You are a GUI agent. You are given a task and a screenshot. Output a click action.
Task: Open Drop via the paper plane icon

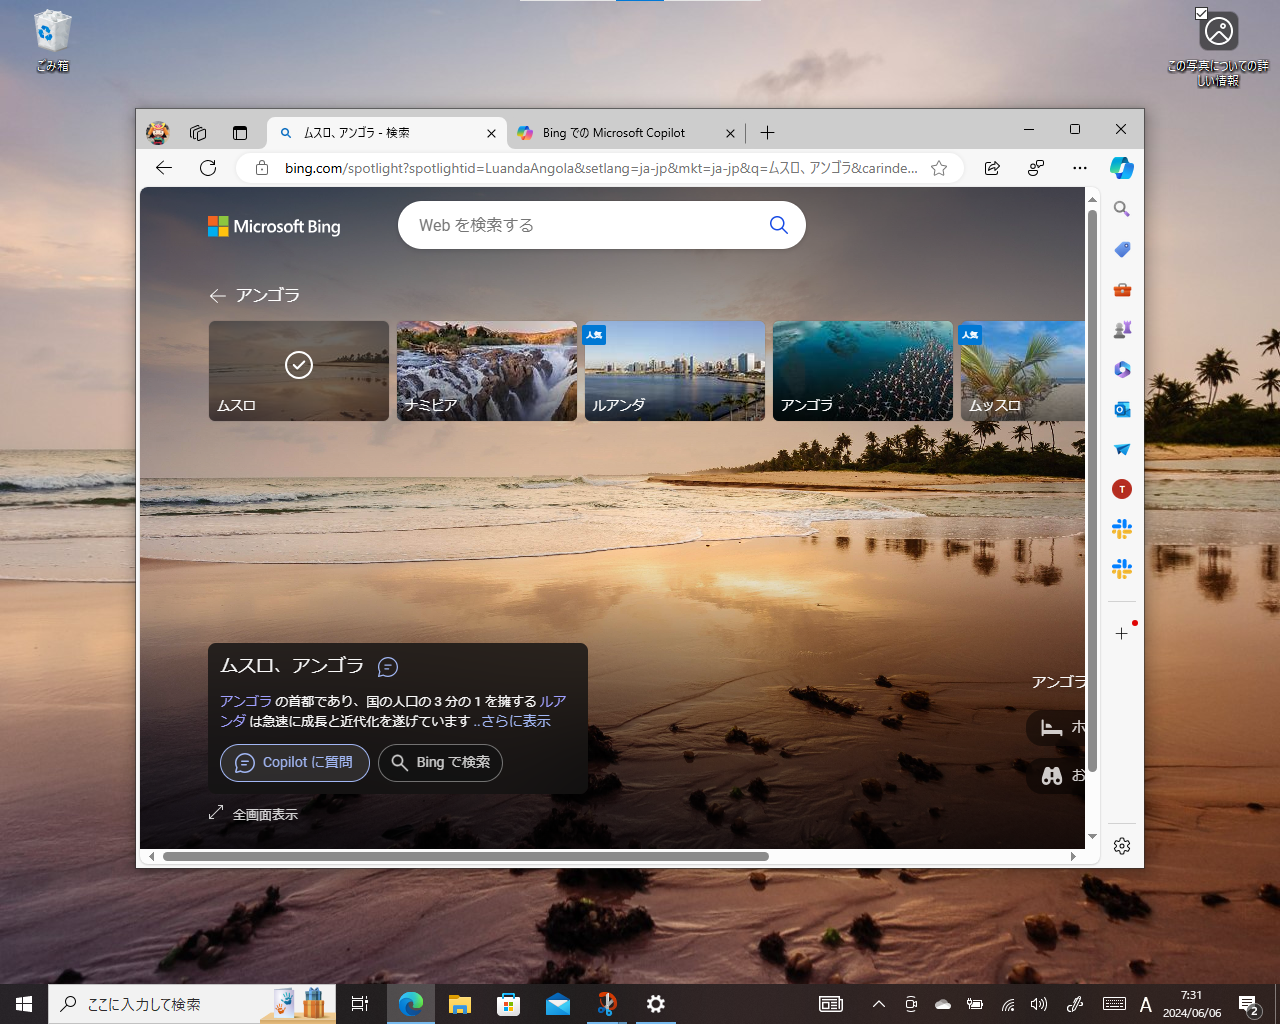pyautogui.click(x=1121, y=449)
